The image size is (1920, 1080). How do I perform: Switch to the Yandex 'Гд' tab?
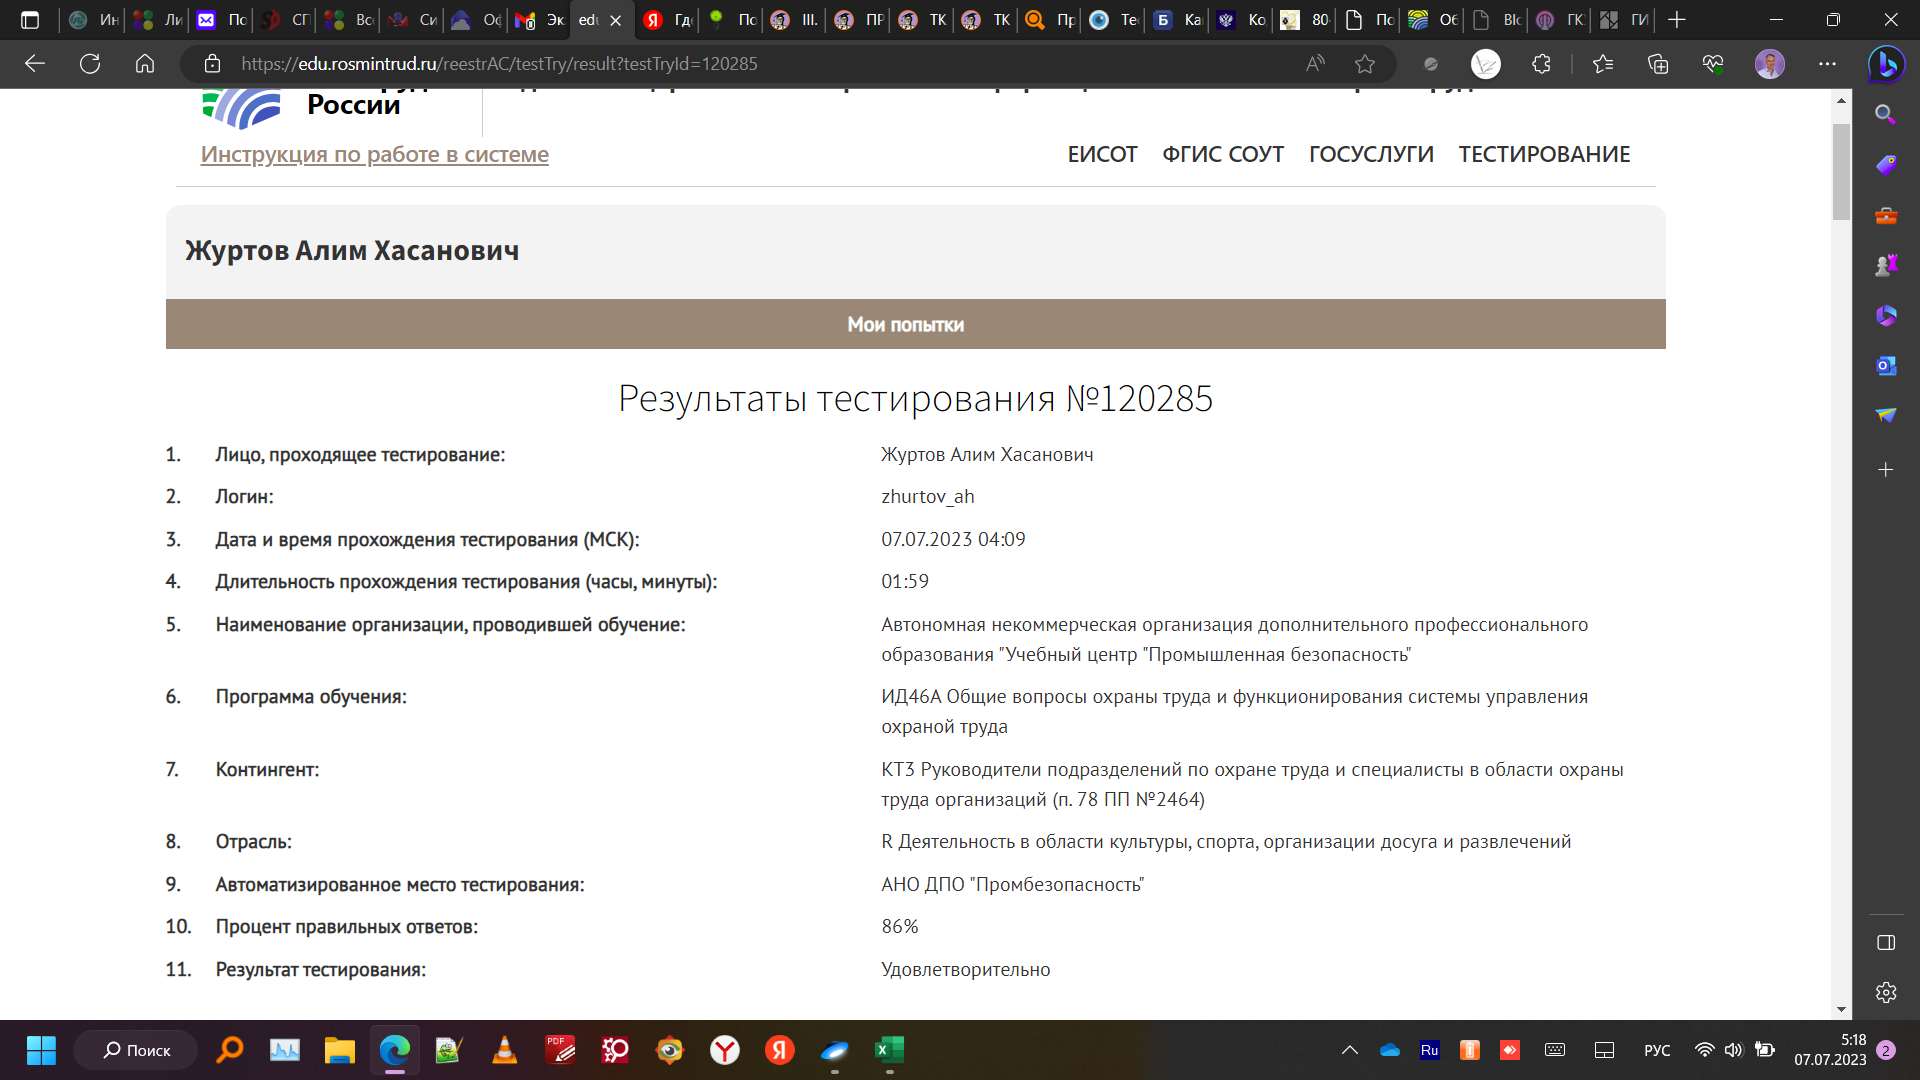click(x=668, y=20)
